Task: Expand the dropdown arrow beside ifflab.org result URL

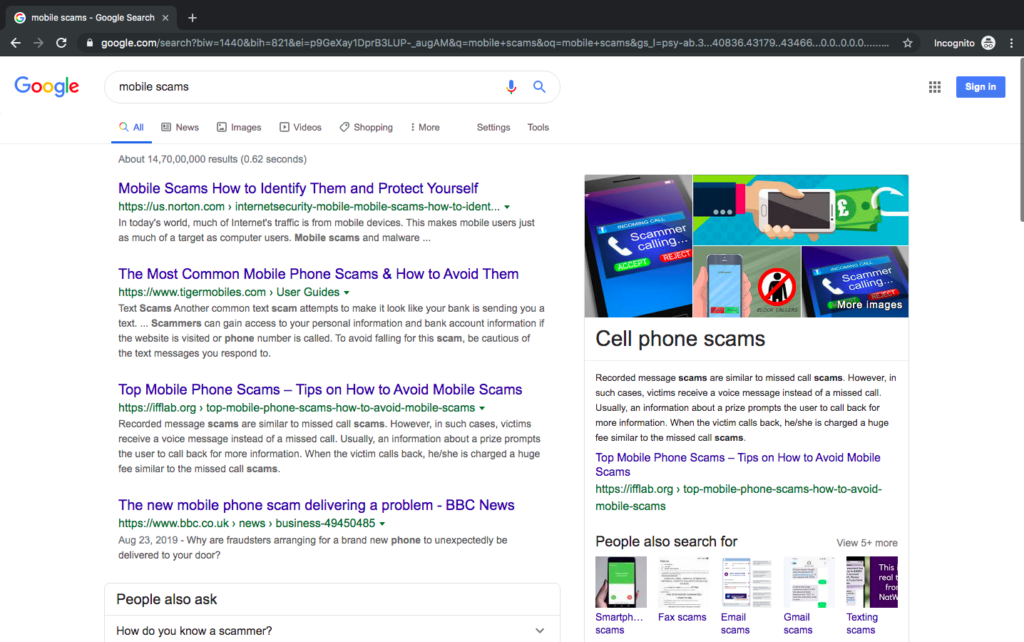Action: click(x=482, y=408)
